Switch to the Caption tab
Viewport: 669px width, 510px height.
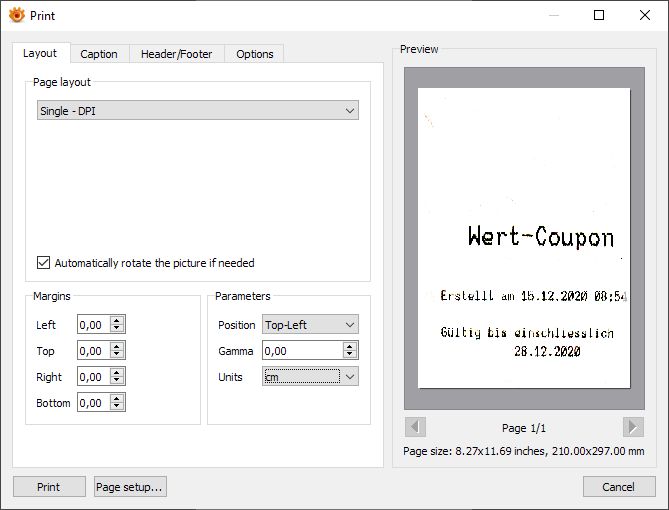(99, 54)
